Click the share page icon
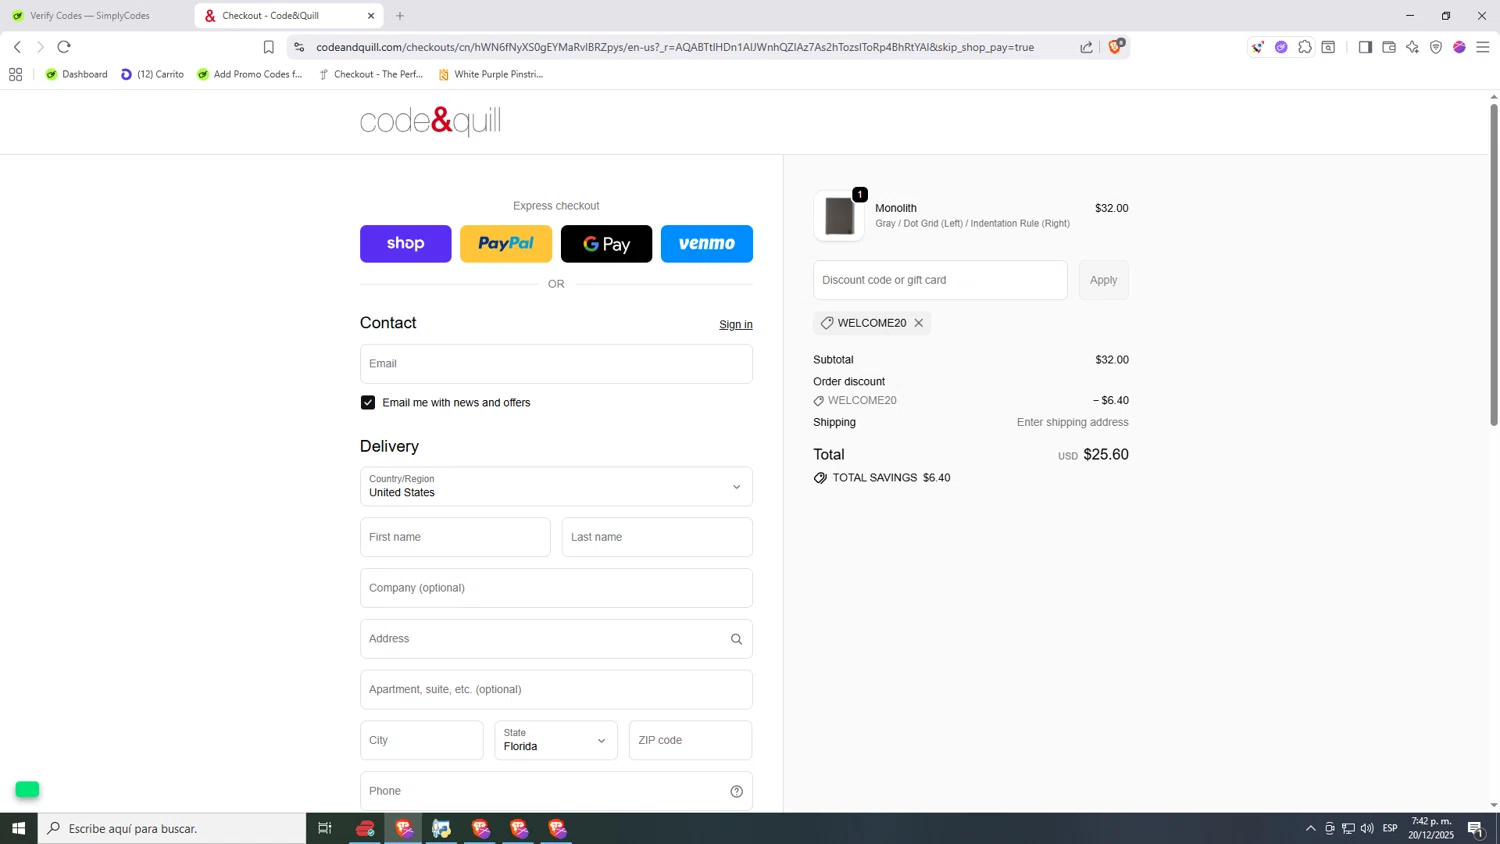Screen dimensions: 1500x844 tap(1086, 47)
